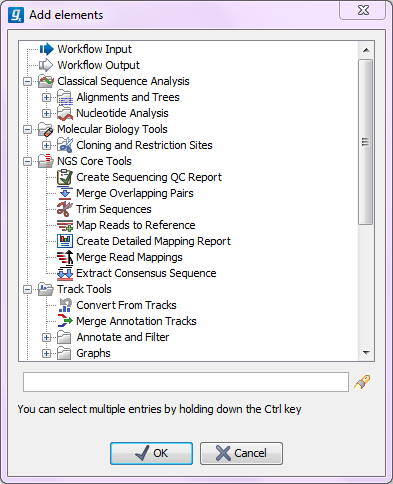Expand the Alignments and Trees node
Image resolution: width=393 pixels, height=484 pixels.
click(47, 97)
